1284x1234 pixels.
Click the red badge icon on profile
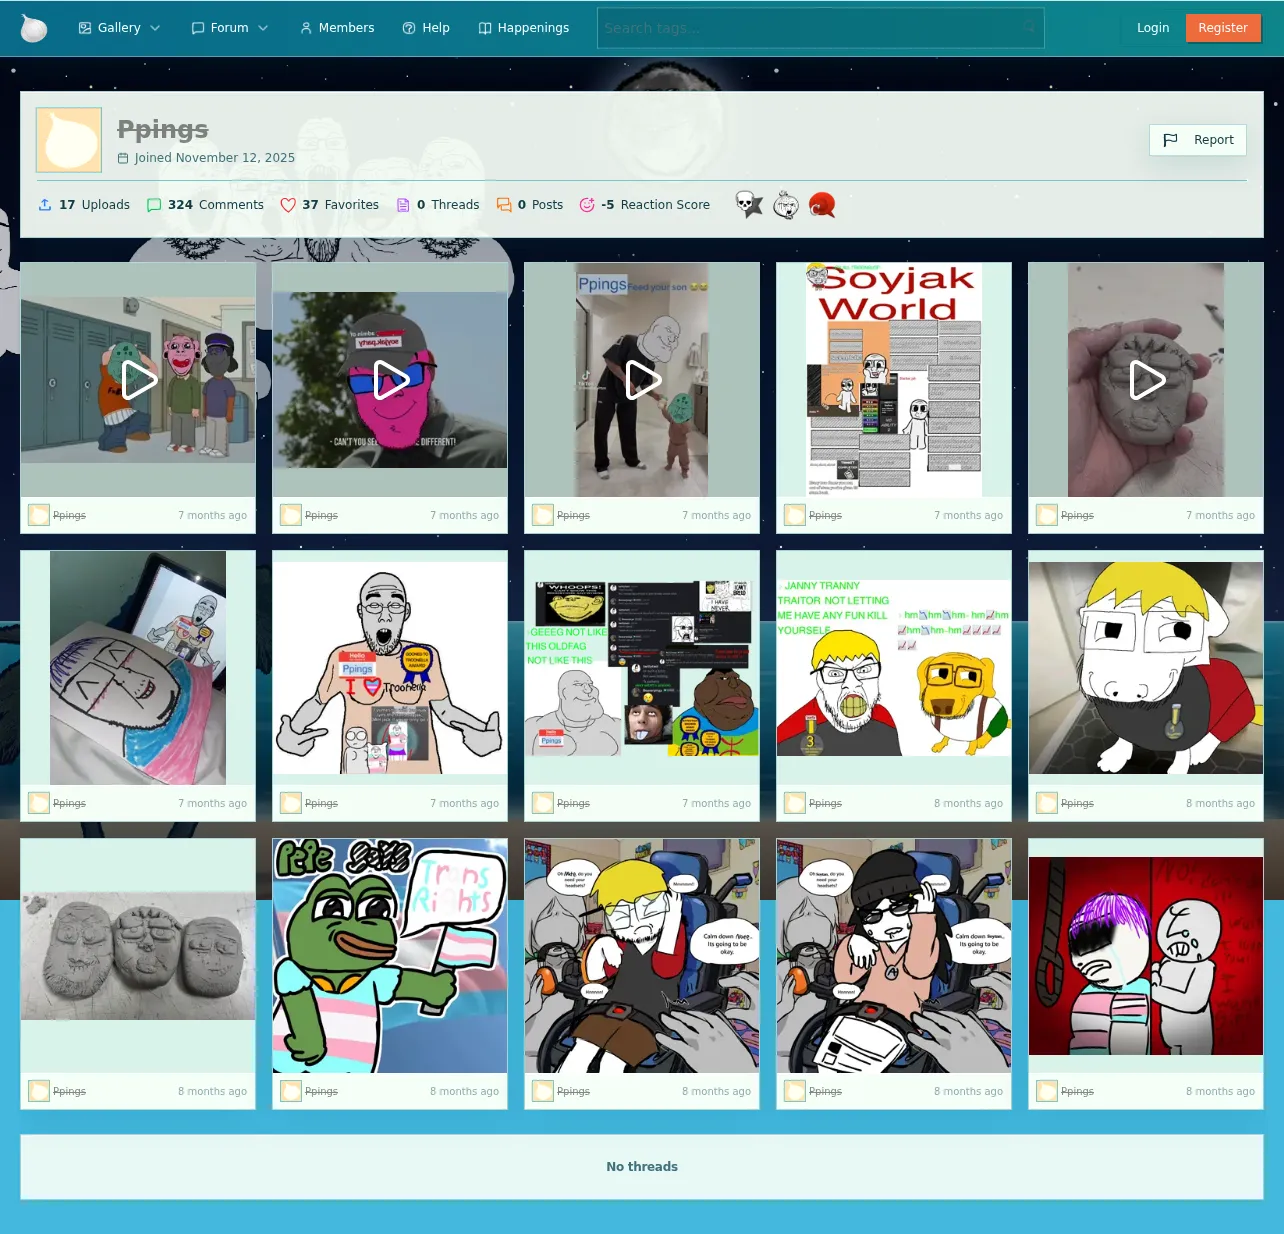822,204
